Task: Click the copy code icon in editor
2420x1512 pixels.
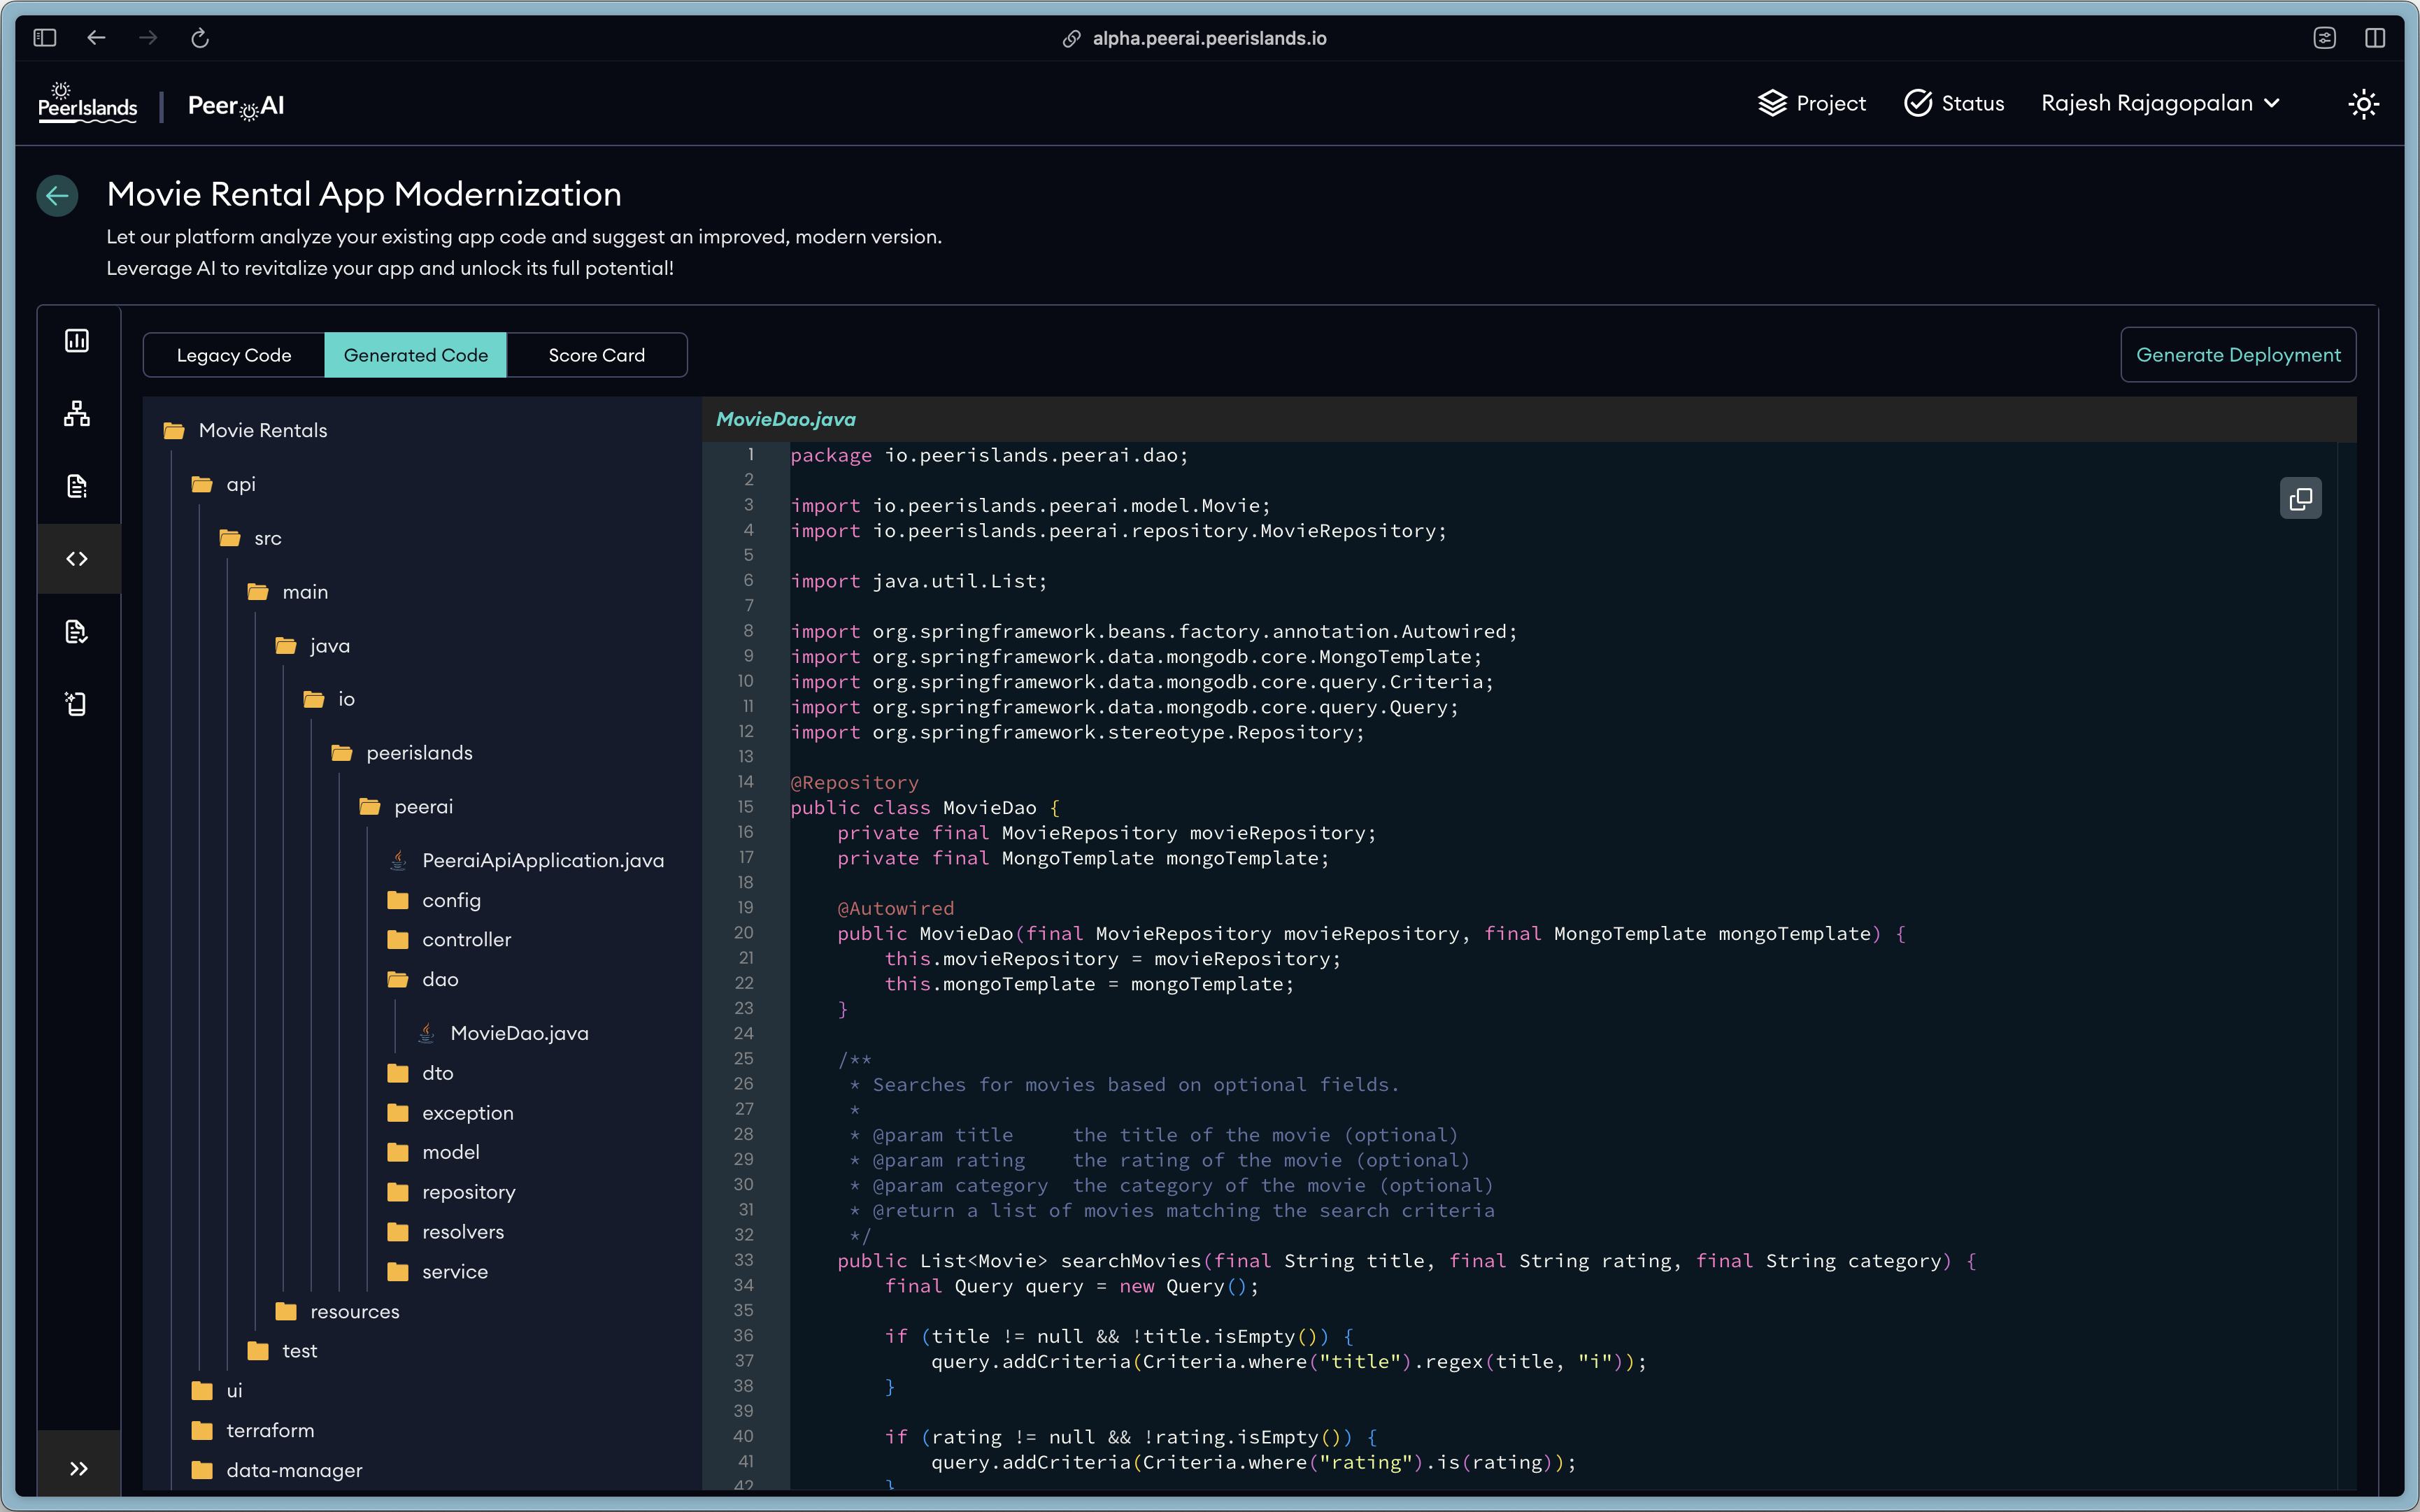Action: (2300, 498)
